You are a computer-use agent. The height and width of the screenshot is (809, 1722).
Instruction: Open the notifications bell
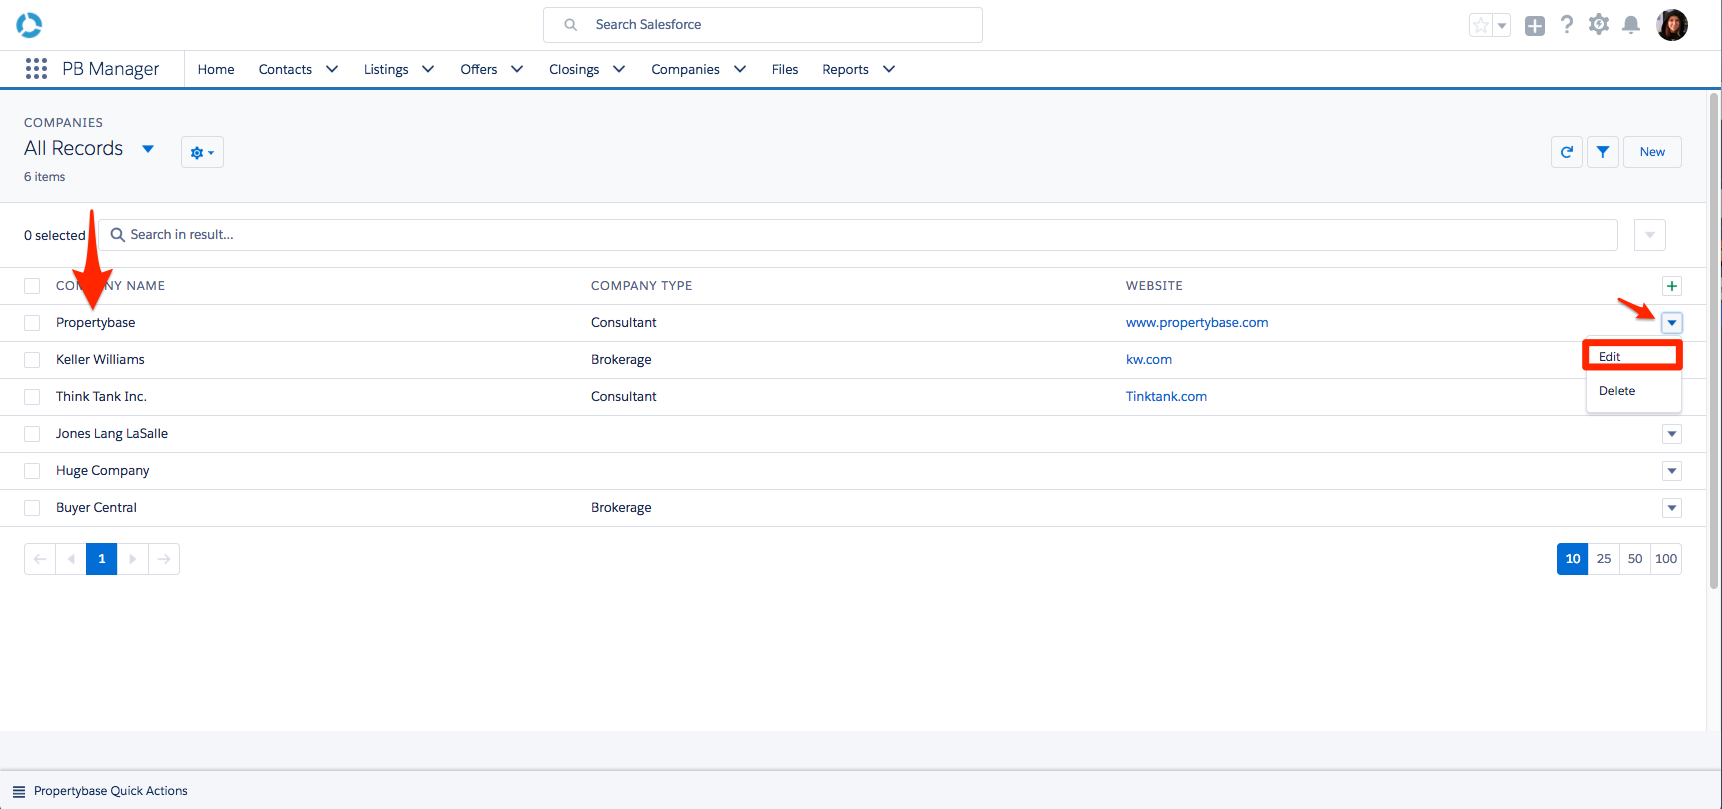click(1631, 25)
